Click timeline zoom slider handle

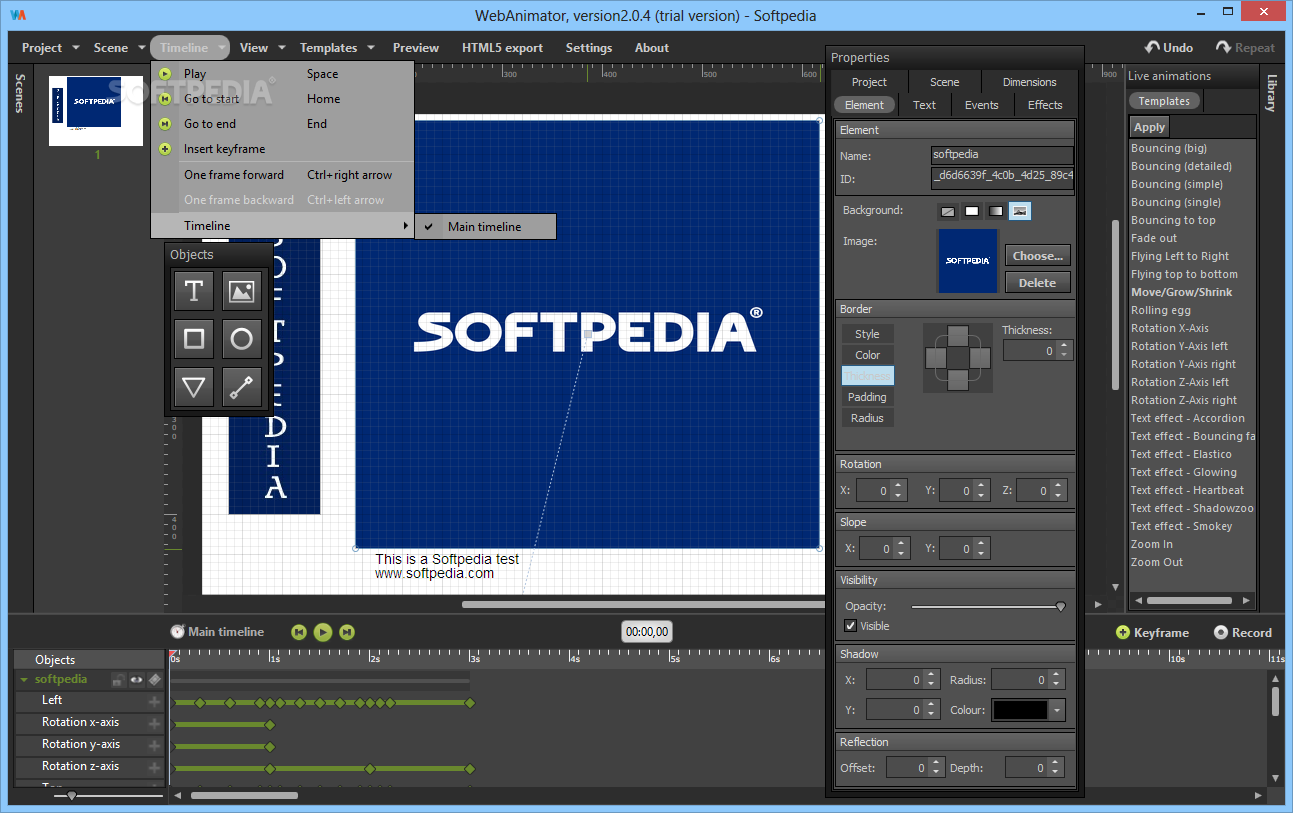pos(72,796)
